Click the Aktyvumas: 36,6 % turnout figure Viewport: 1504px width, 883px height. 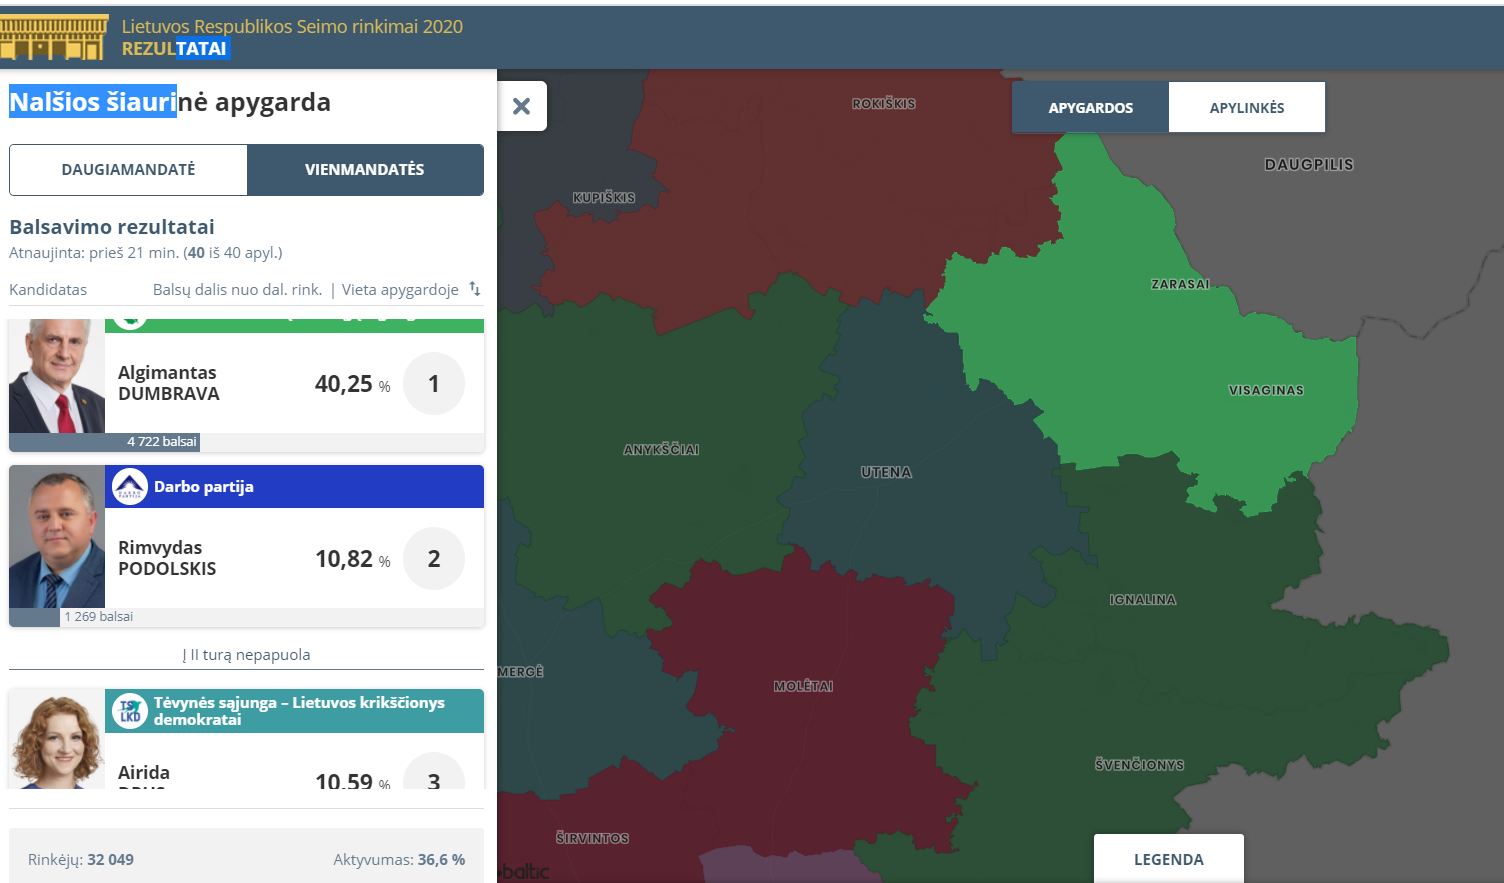[399, 859]
